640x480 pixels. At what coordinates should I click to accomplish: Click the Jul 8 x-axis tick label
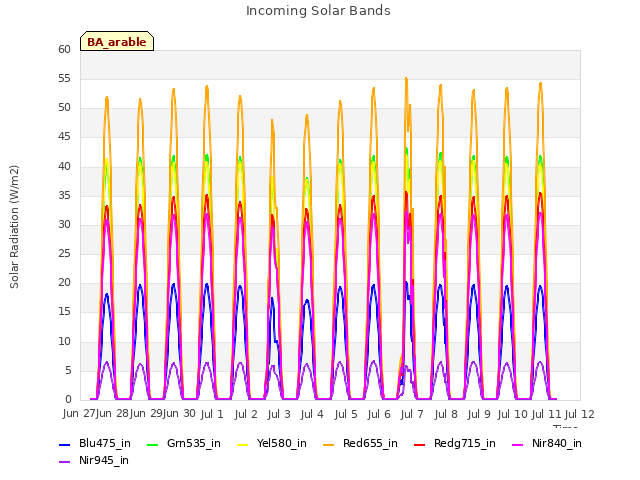click(x=446, y=414)
